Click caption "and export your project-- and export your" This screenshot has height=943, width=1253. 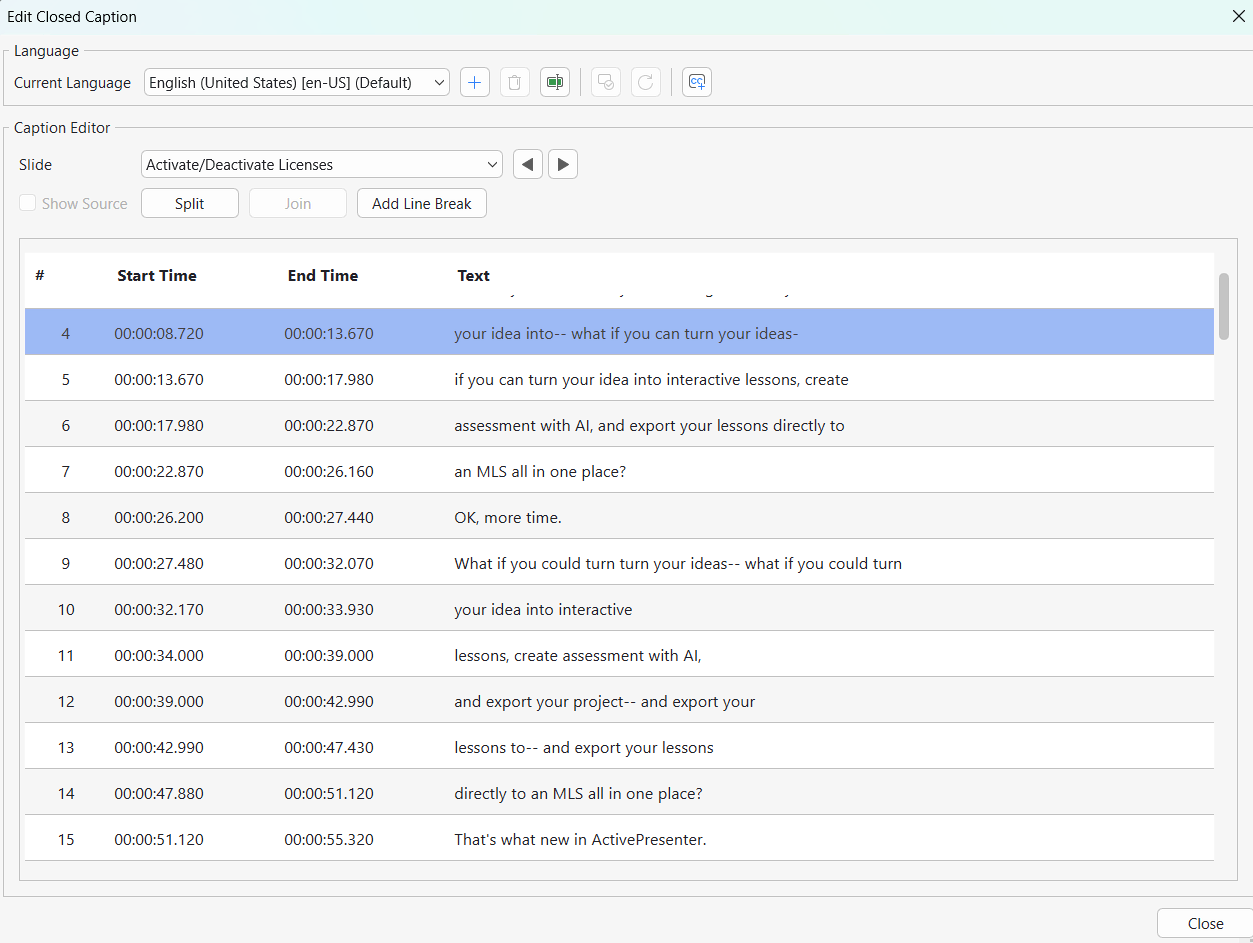pos(605,702)
